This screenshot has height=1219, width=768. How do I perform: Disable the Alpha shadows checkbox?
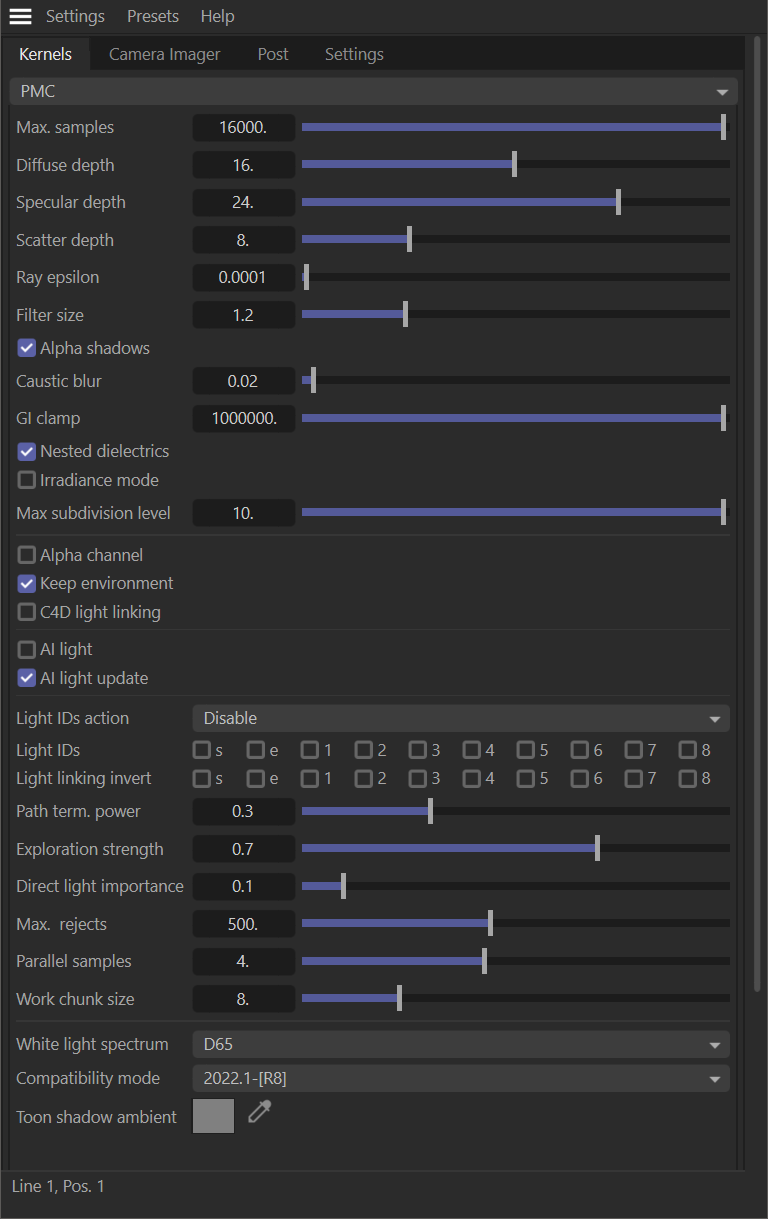pos(27,348)
